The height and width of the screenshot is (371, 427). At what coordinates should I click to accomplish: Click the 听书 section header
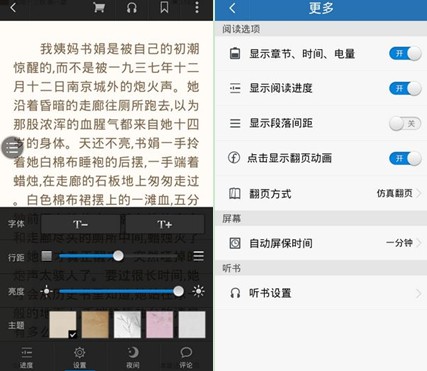(232, 268)
